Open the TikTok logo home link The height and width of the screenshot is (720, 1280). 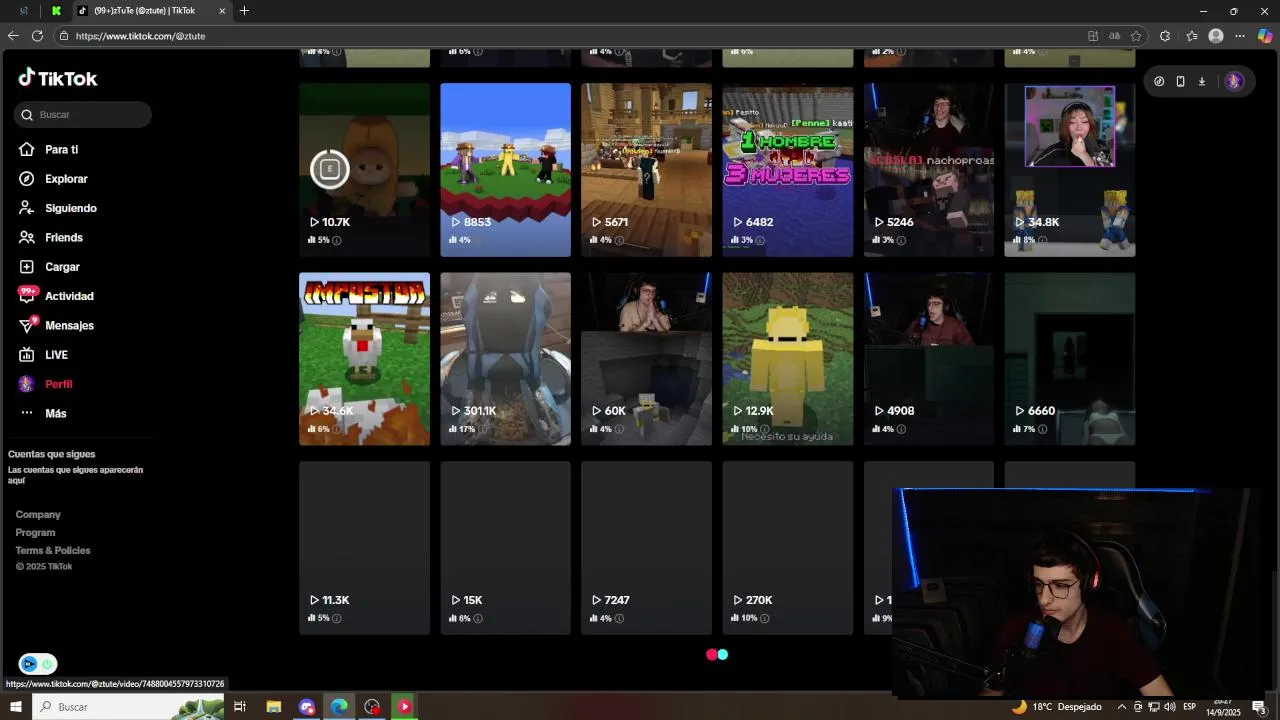coord(58,78)
